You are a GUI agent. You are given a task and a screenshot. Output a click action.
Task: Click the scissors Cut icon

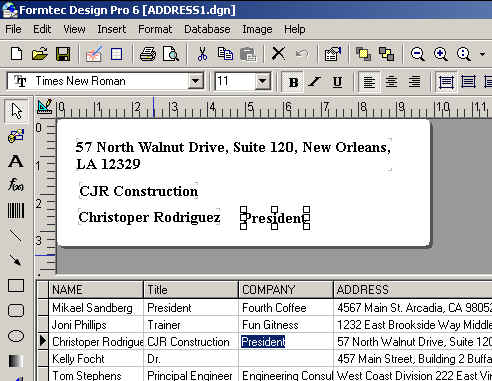202,54
